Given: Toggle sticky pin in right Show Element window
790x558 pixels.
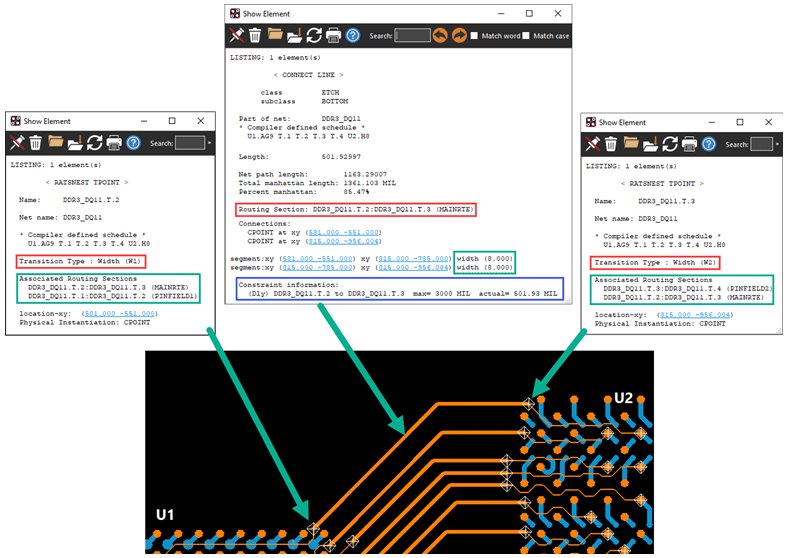Looking at the screenshot, I should click(x=592, y=144).
